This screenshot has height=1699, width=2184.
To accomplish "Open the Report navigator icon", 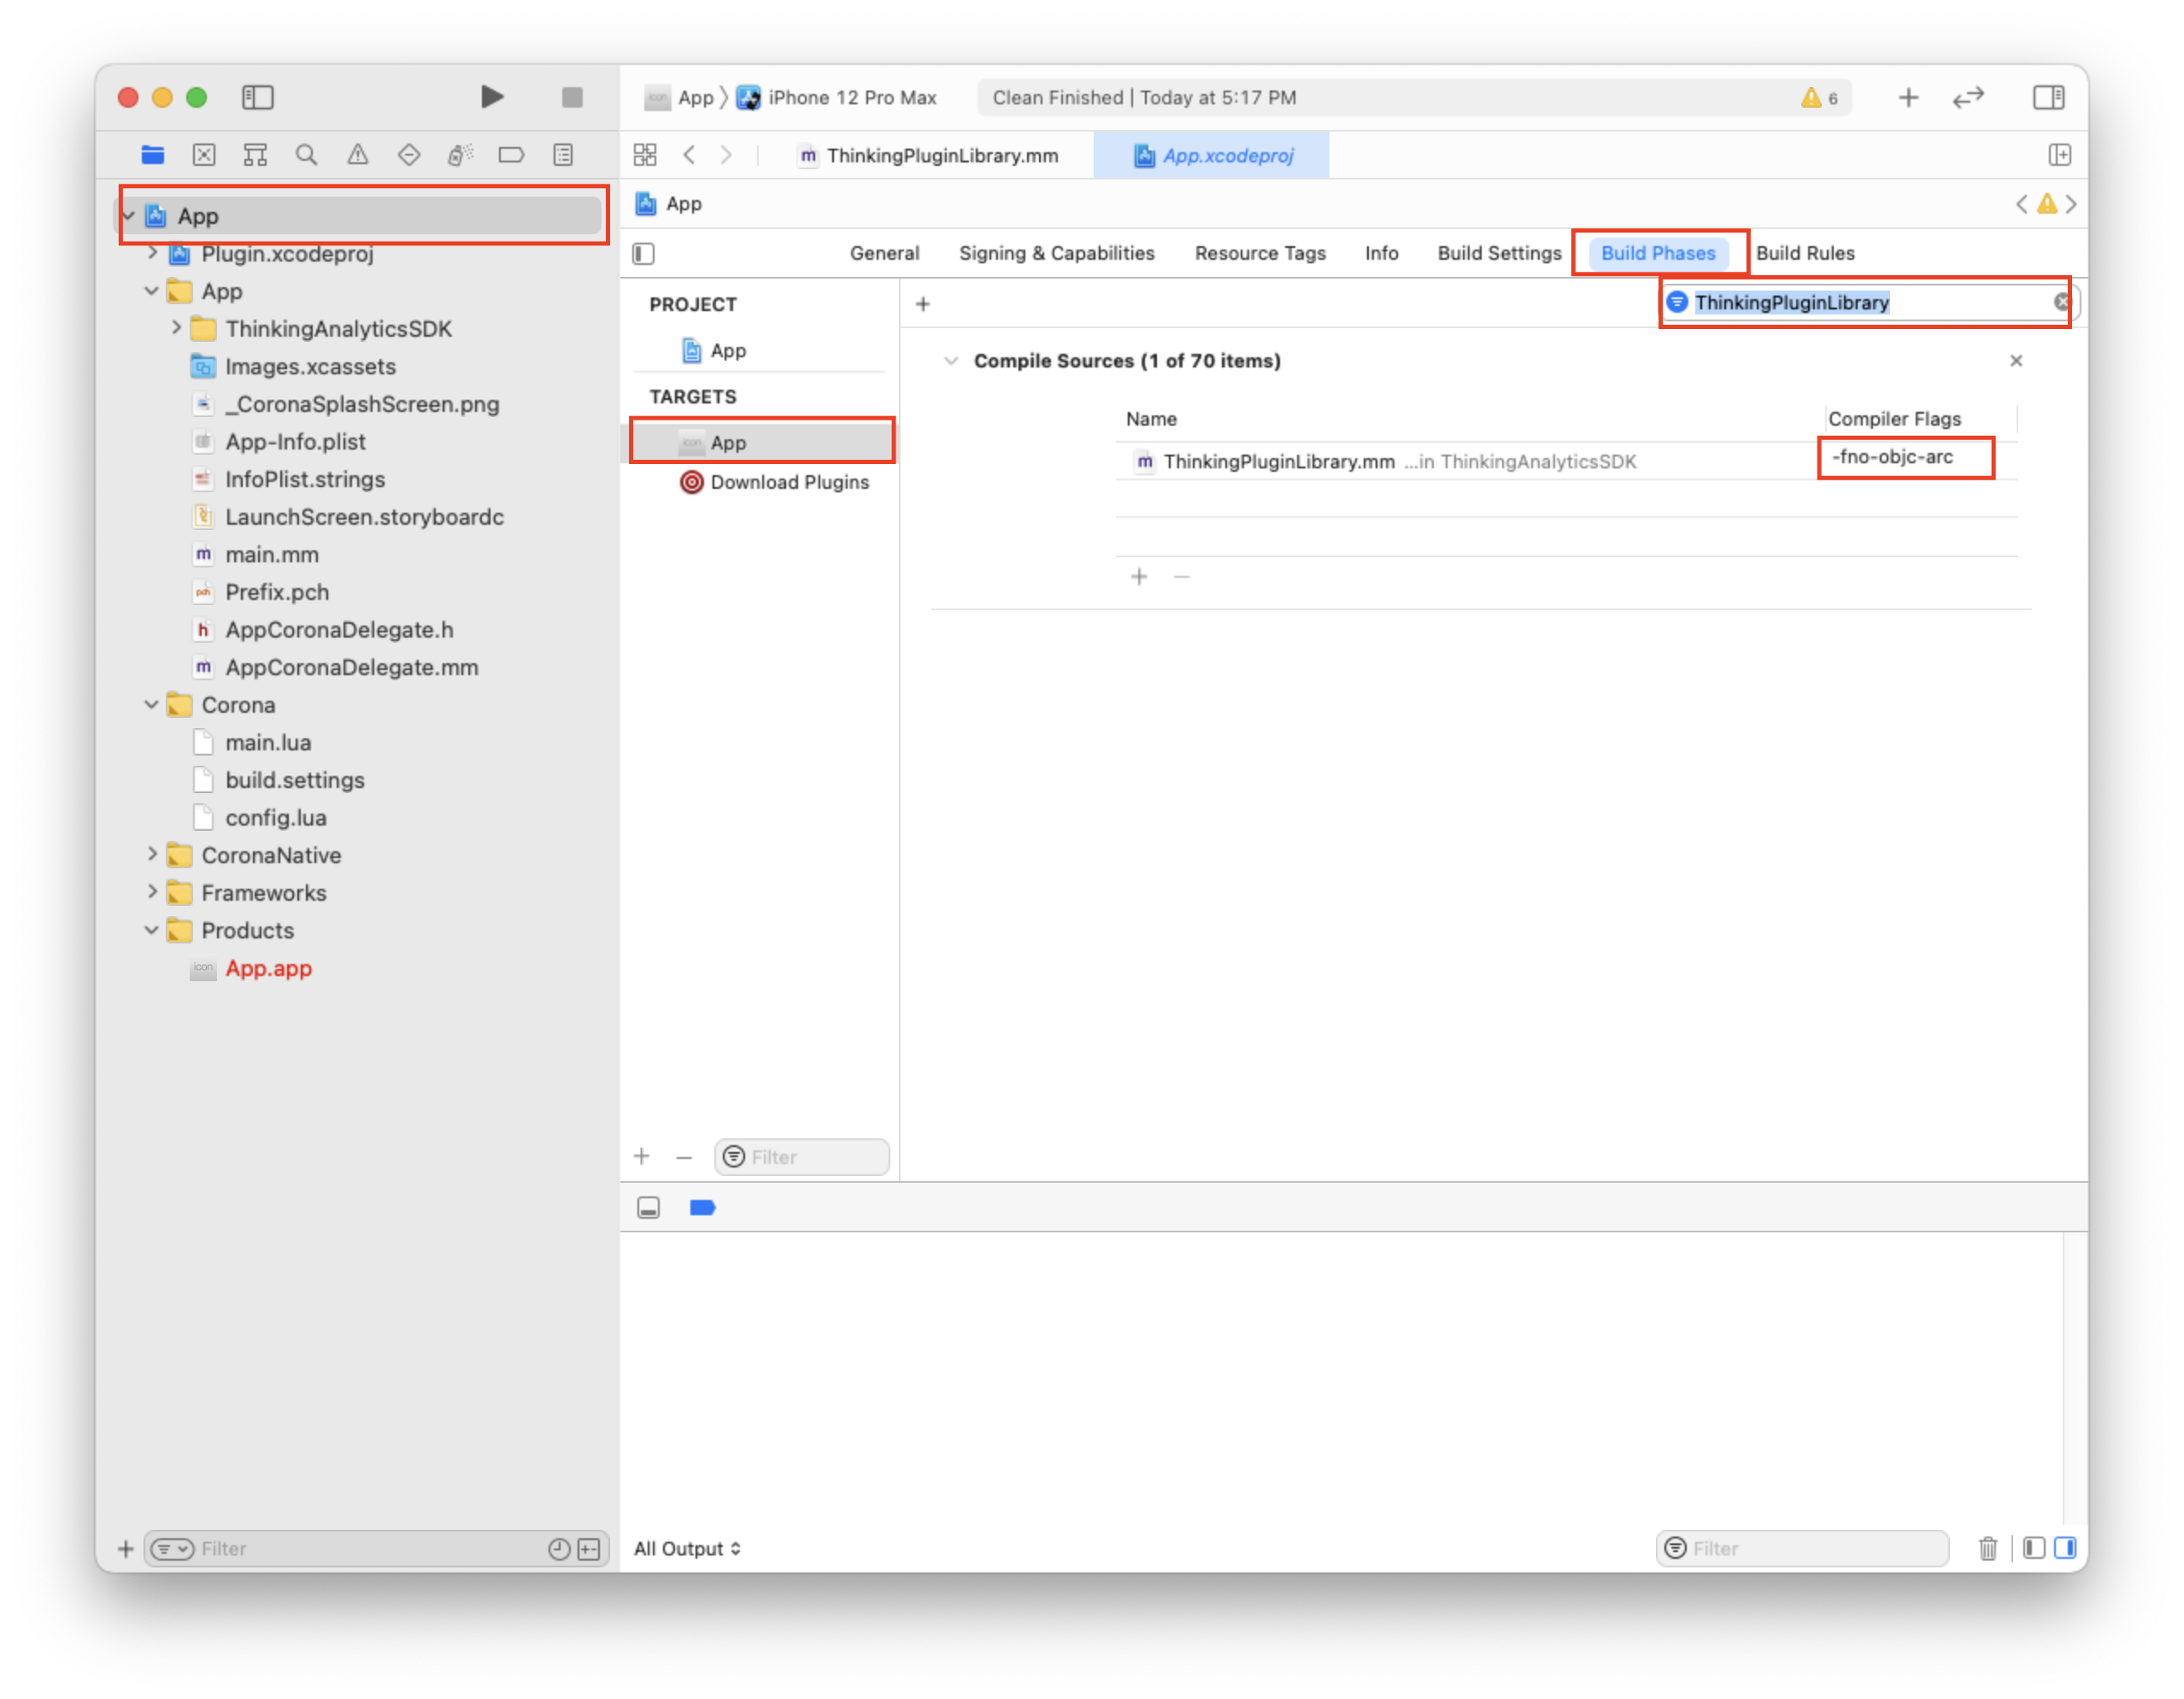I will point(563,155).
